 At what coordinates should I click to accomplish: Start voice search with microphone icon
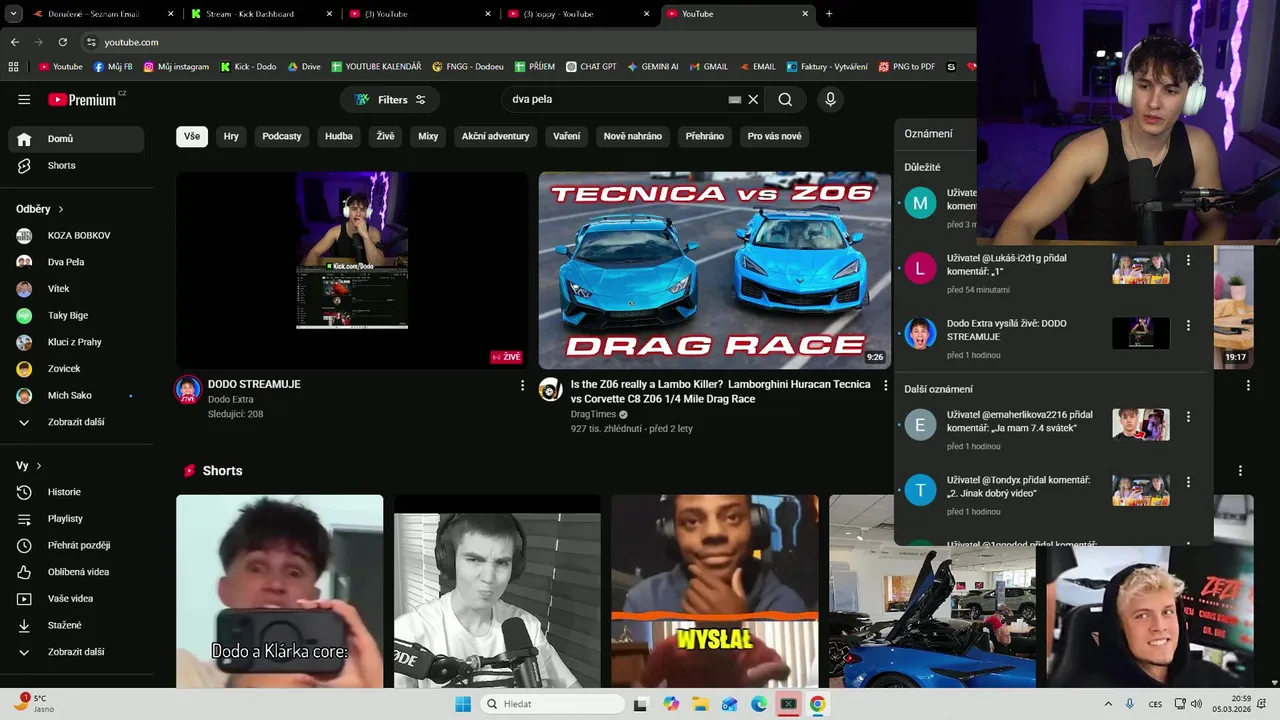[x=829, y=99]
